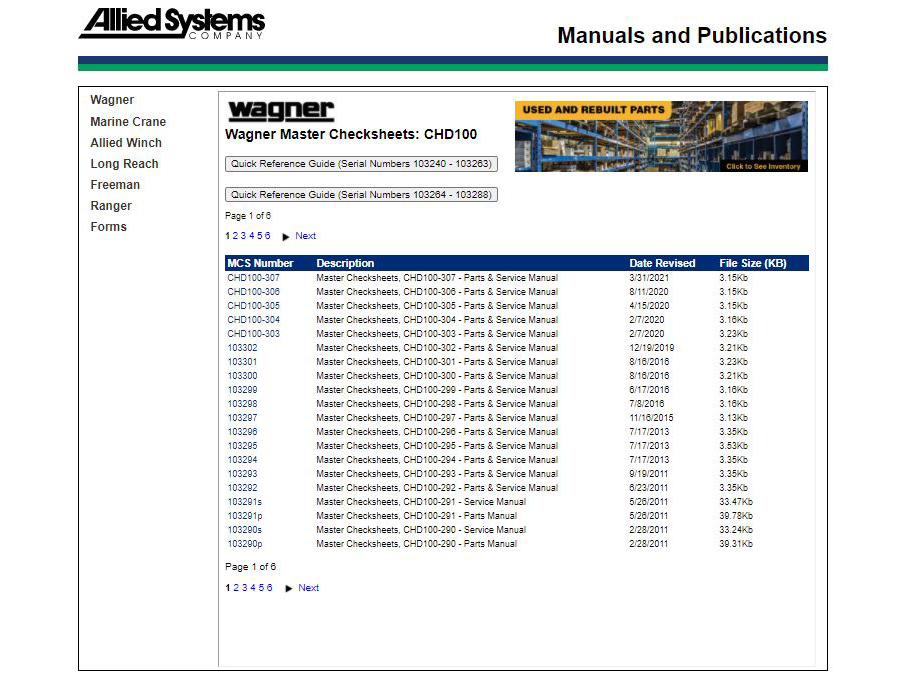Click the MCS Number column header
The image size is (902, 677).
tap(260, 263)
